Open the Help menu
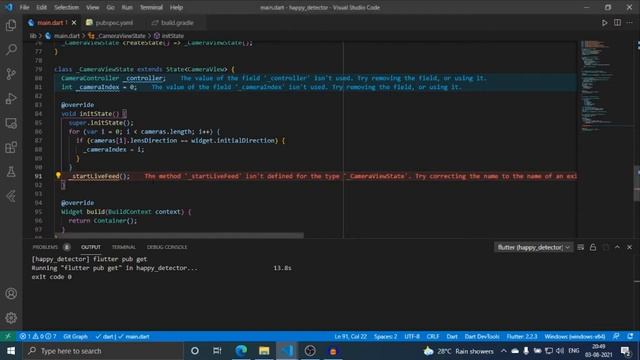640x360 pixels. tap(176, 7)
